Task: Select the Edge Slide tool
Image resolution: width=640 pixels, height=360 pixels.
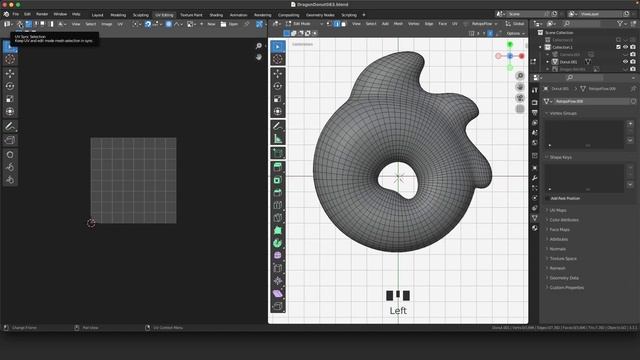Action: click(278, 268)
